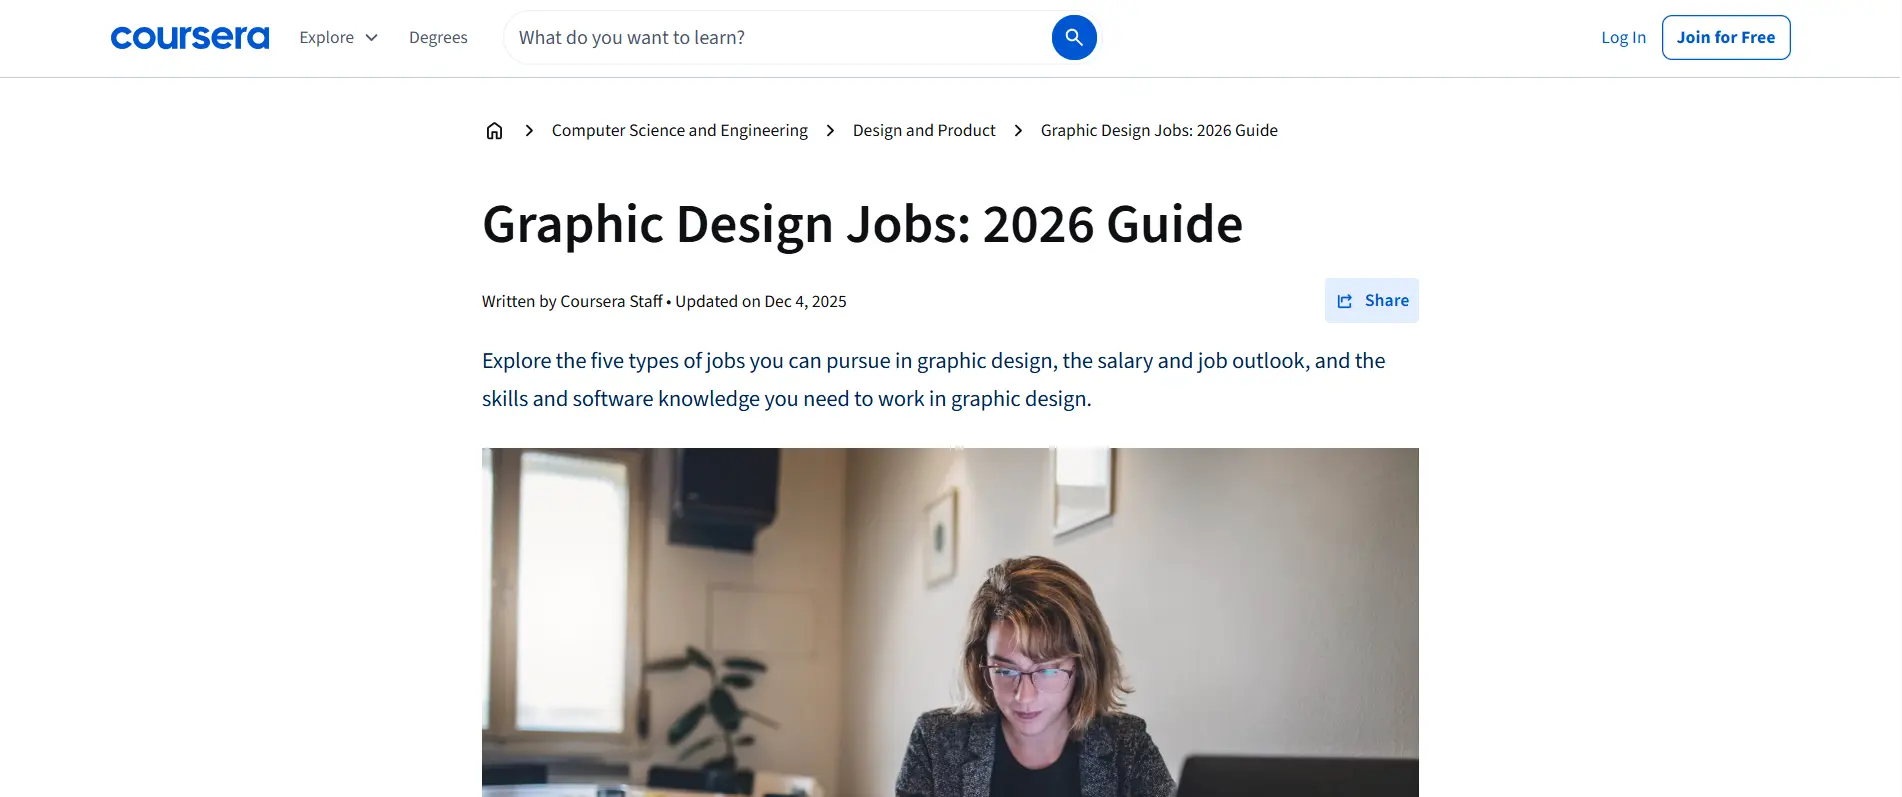Click the intro paragraph starting 'Explore the five types'
The height and width of the screenshot is (797, 1902).
(934, 380)
